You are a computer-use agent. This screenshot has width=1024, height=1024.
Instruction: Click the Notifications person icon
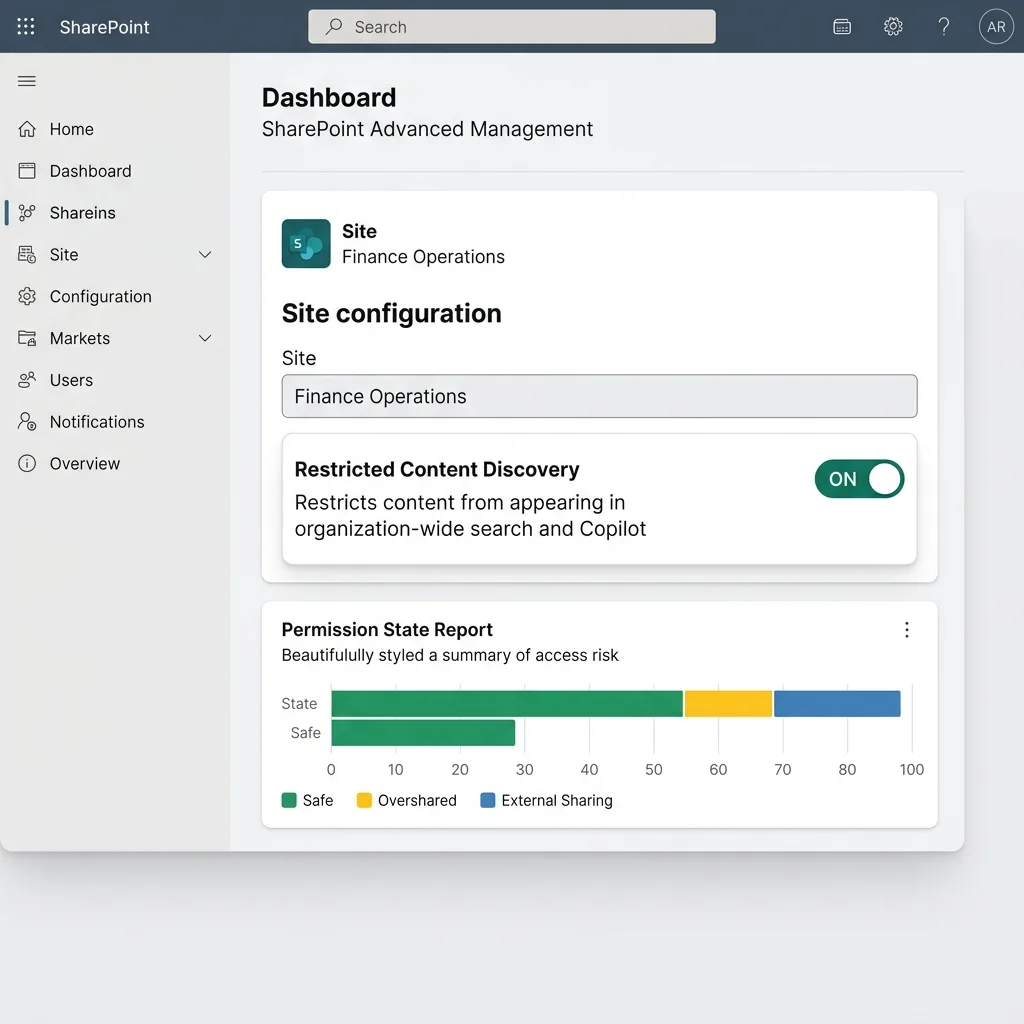click(x=27, y=421)
